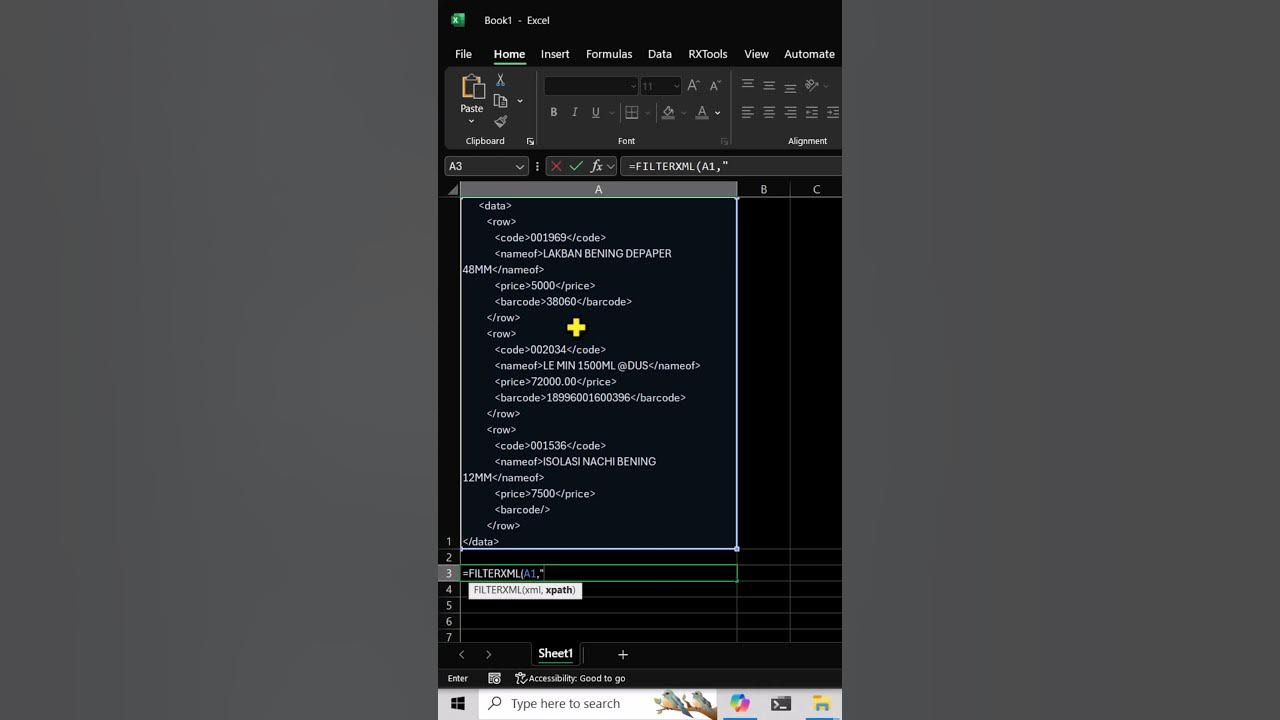Click the Increase Font Size icon
The width and height of the screenshot is (1280, 720).
point(692,85)
